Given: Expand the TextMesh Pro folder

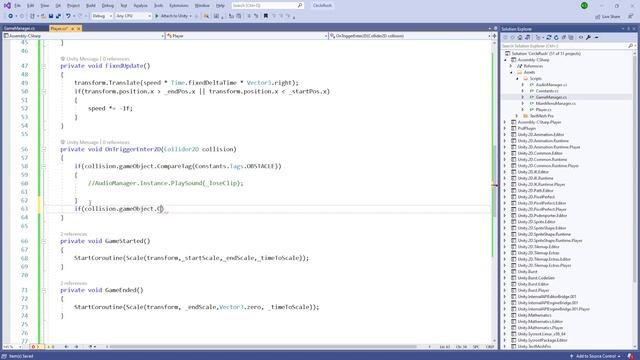Looking at the screenshot, I should 517,116.
